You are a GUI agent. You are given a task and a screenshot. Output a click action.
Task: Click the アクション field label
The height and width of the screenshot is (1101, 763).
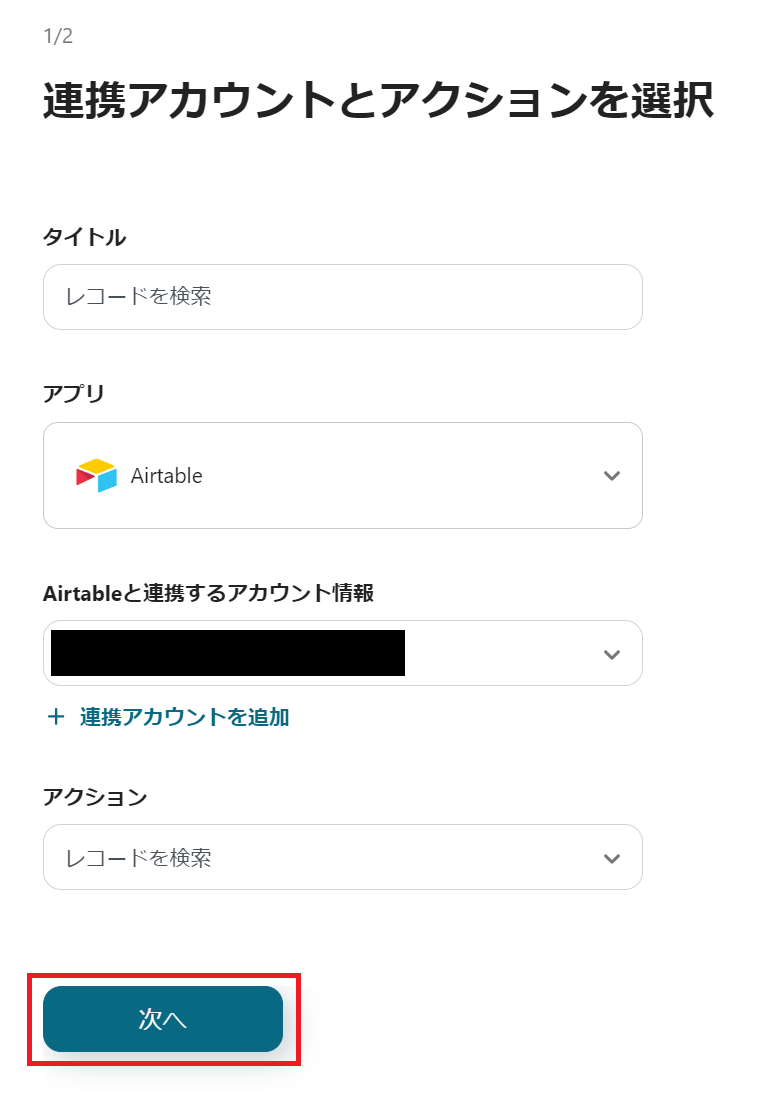coord(94,797)
